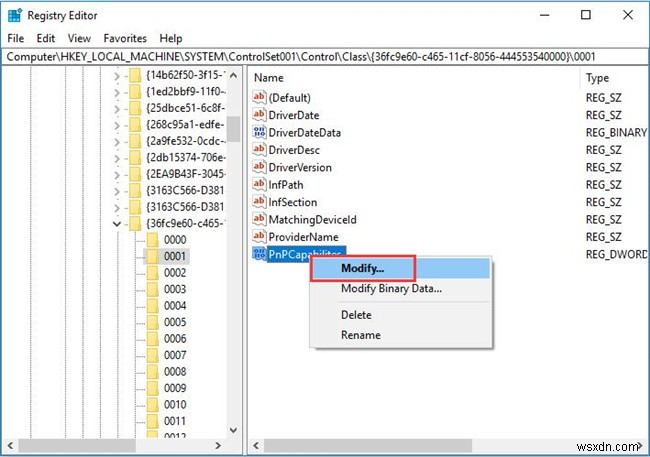This screenshot has width=650, height=457.
Task: Choose Modify Binary Data... from context menu
Action: [400, 288]
